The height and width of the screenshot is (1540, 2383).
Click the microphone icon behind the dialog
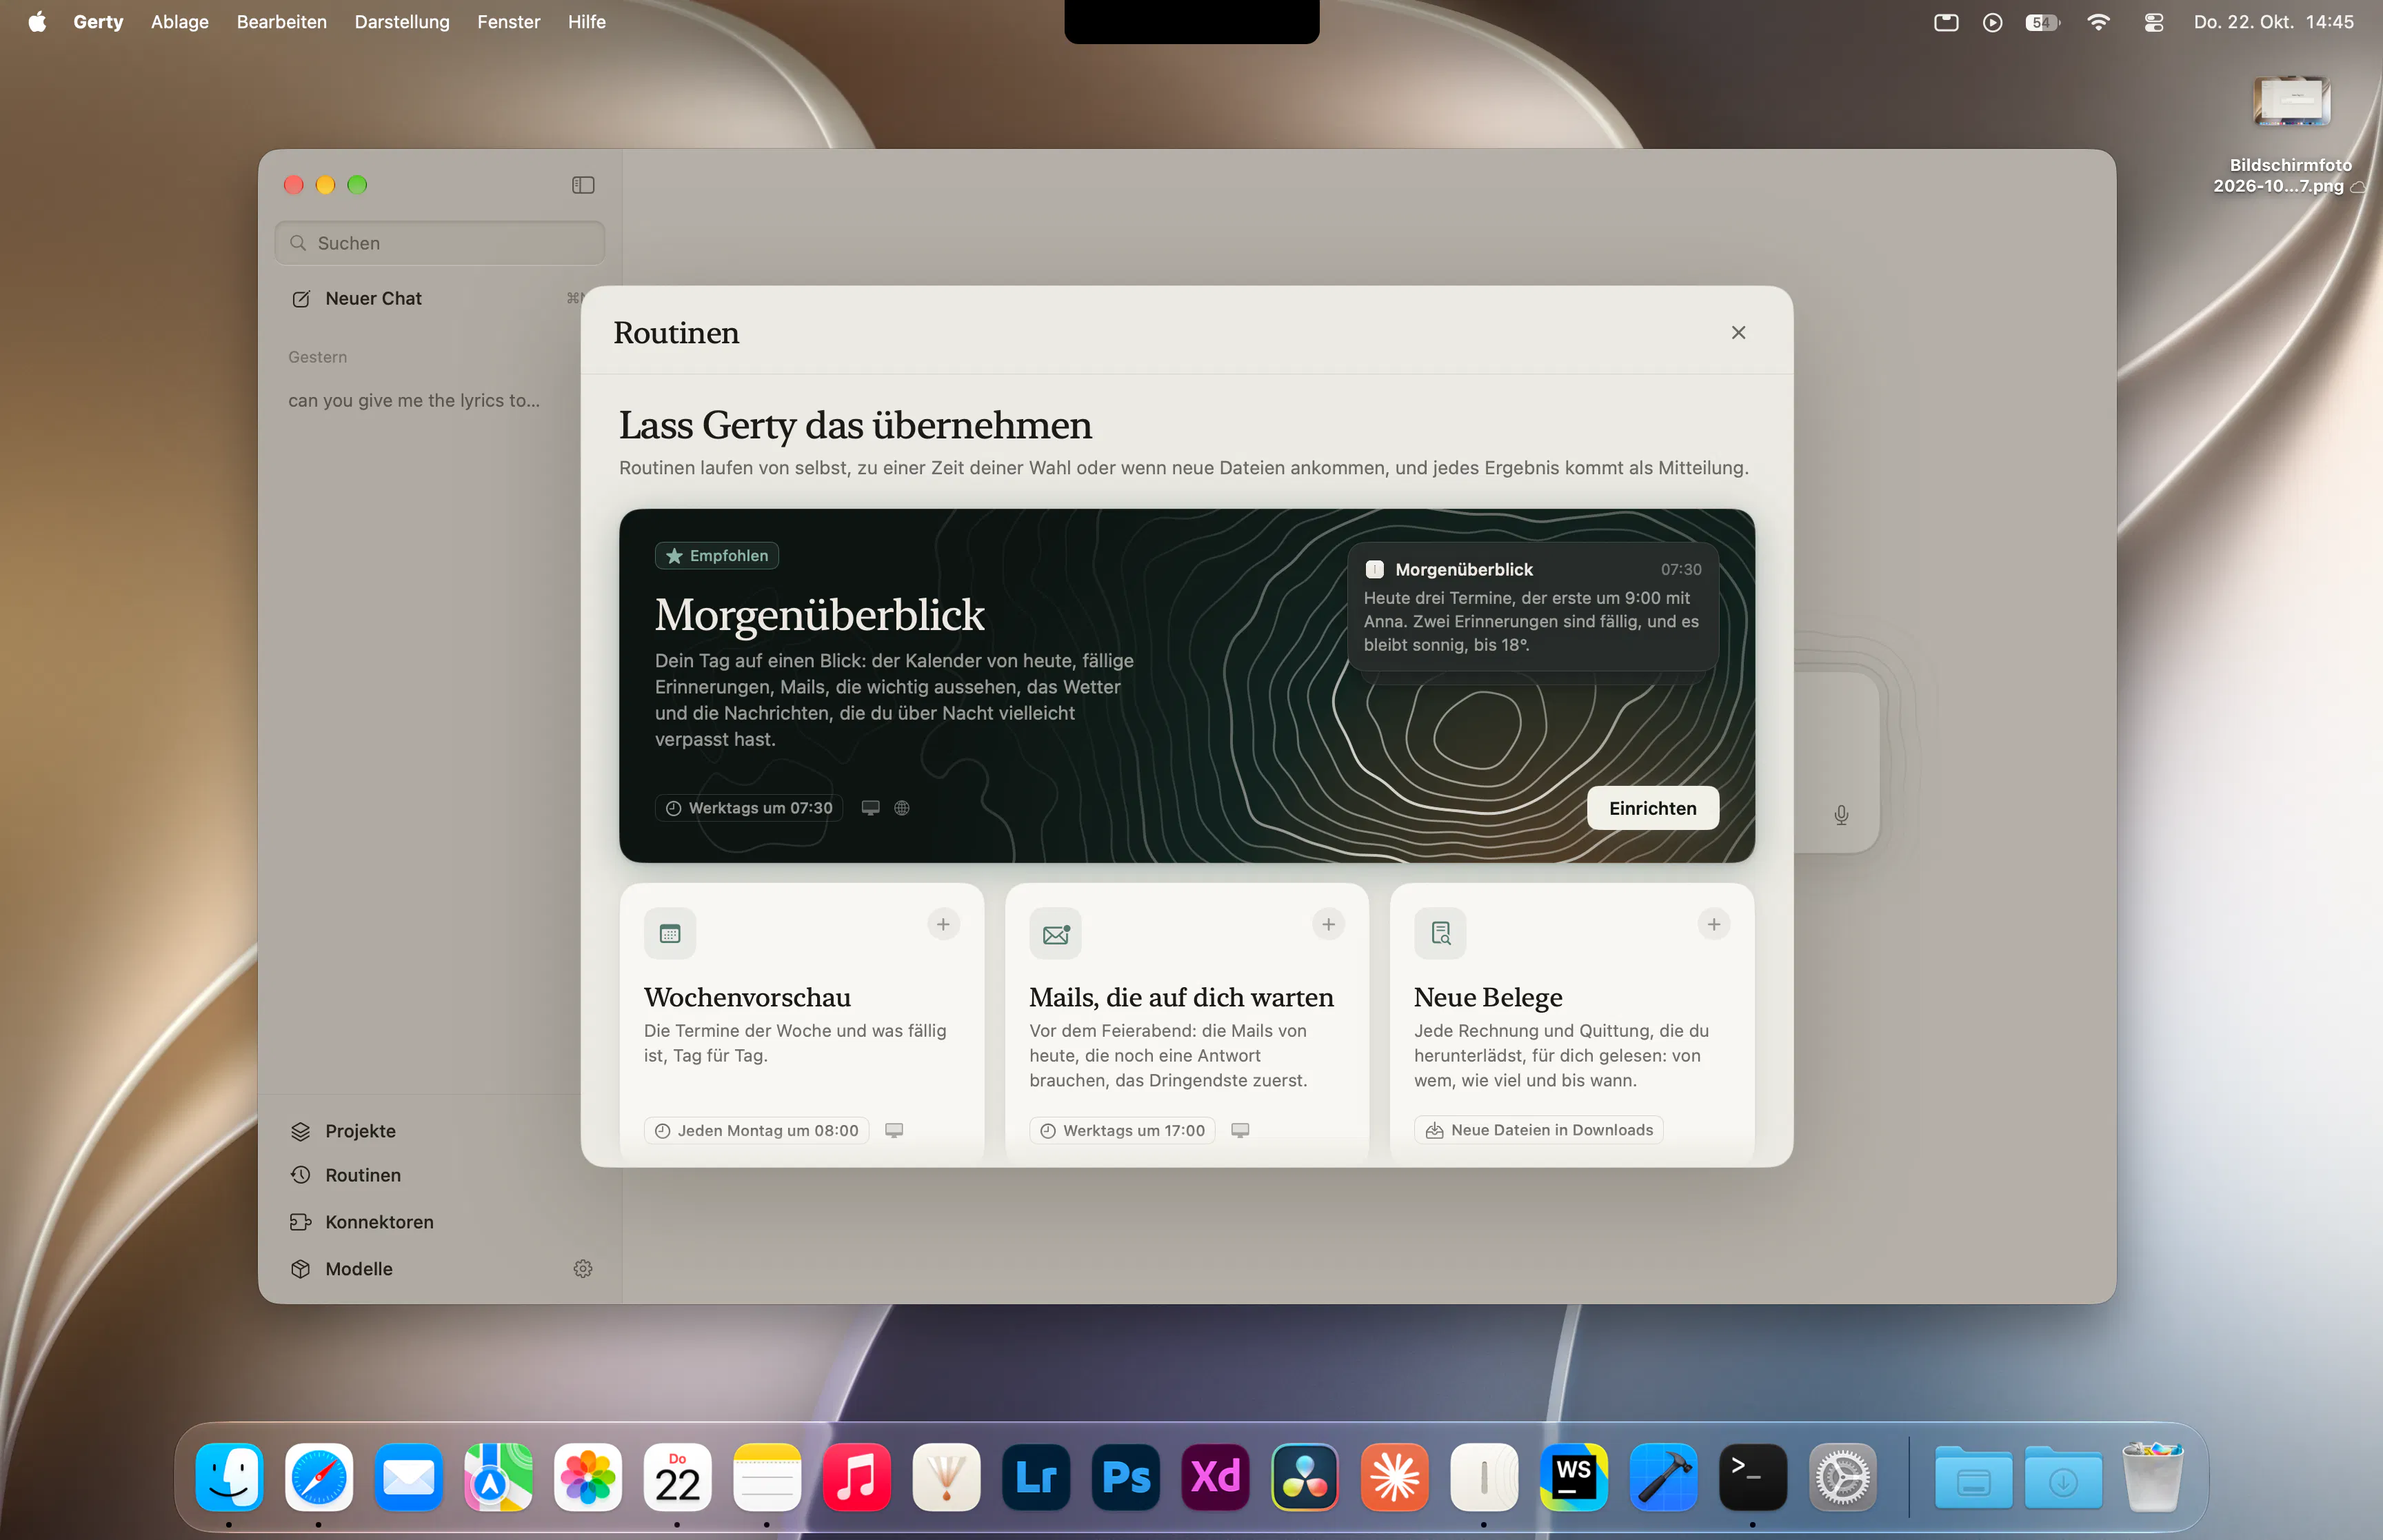[1841, 815]
